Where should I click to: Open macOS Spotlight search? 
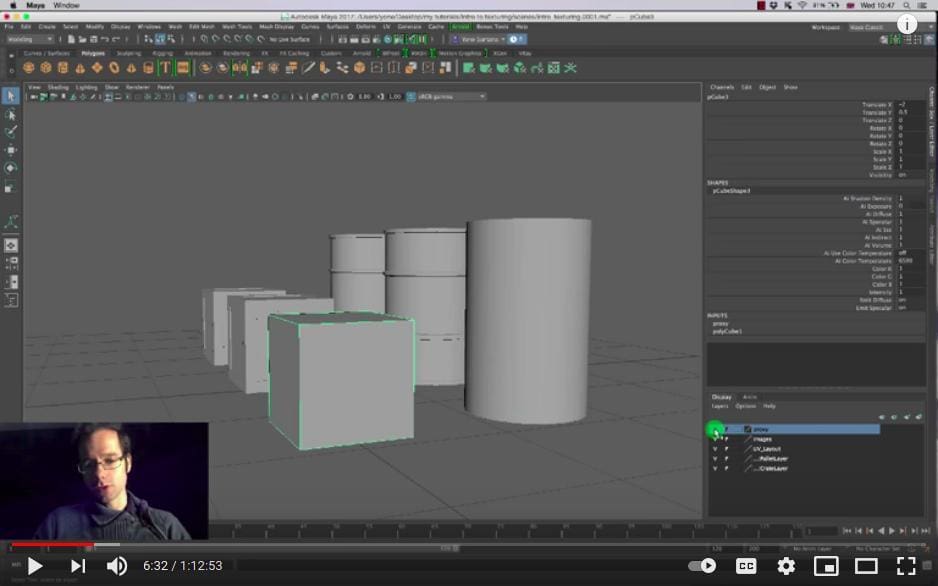pyautogui.click(x=907, y=5)
